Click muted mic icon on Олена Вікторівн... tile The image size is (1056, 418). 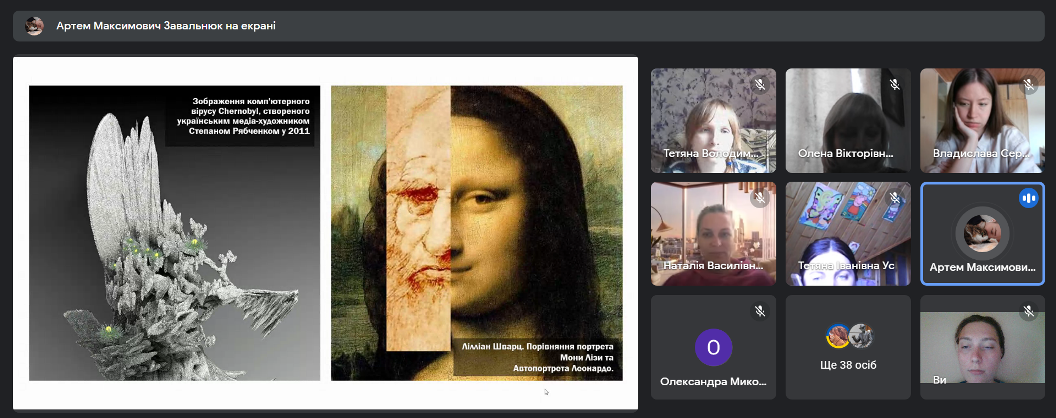pos(894,85)
